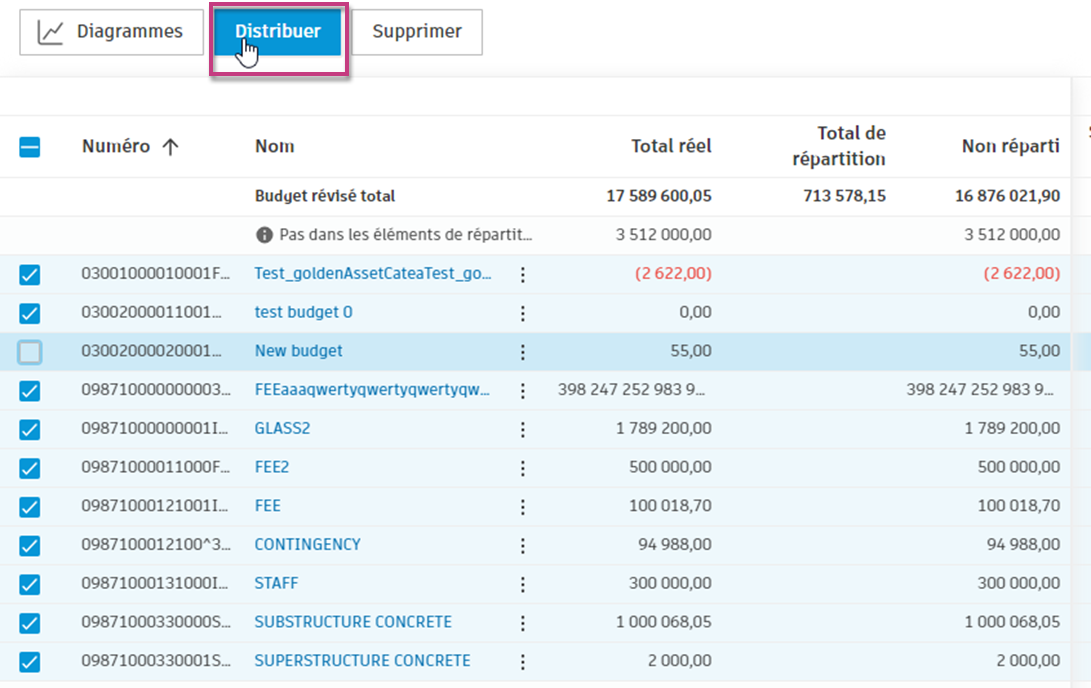Open more options for CONTINGENCY row
This screenshot has height=688, width=1091.
coord(523,546)
